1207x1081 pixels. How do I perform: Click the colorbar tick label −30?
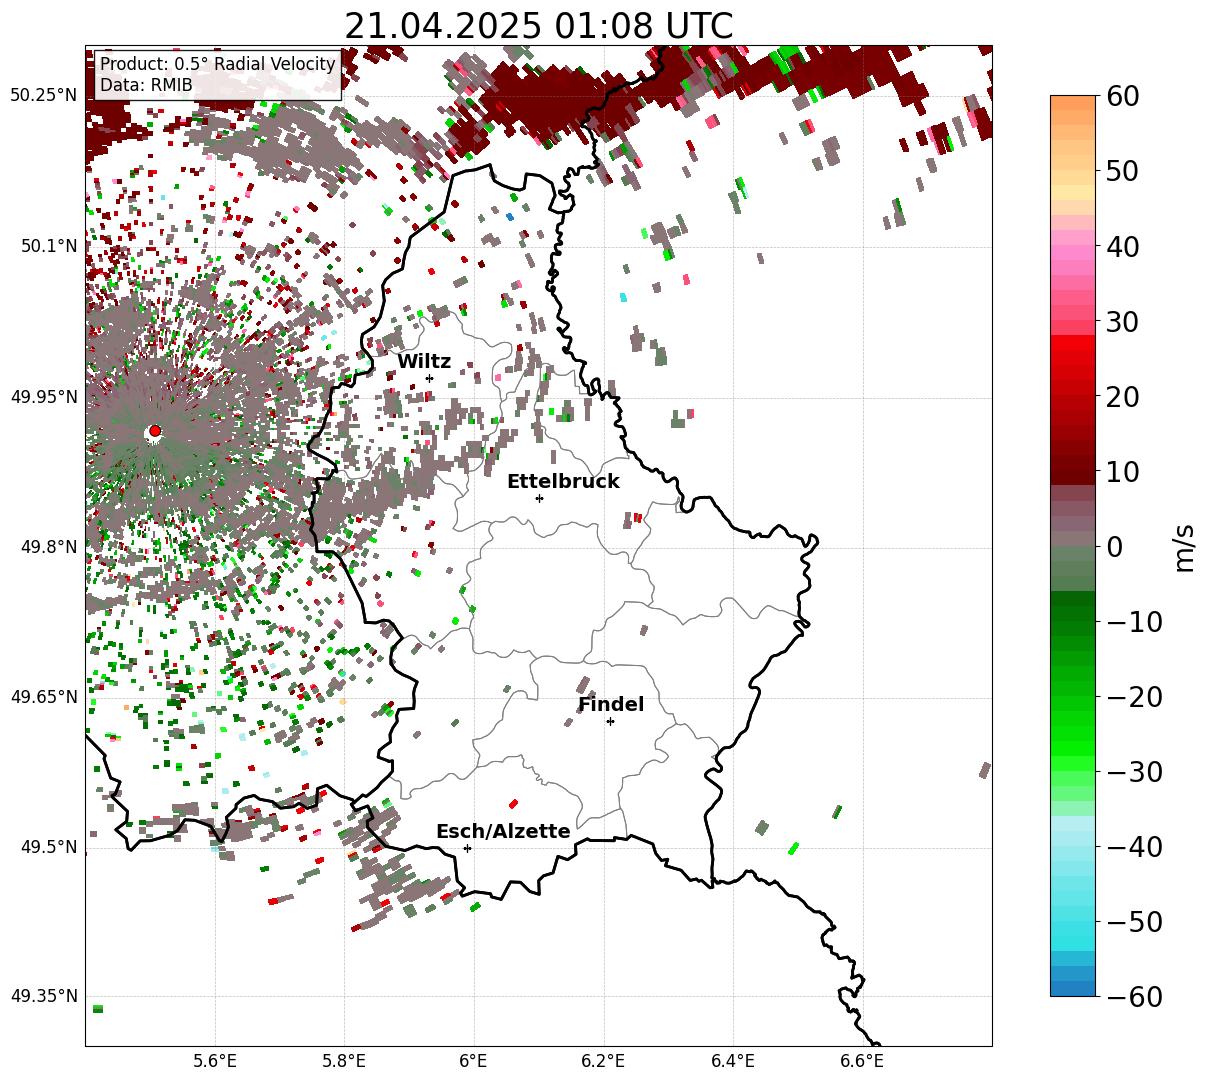click(1133, 772)
